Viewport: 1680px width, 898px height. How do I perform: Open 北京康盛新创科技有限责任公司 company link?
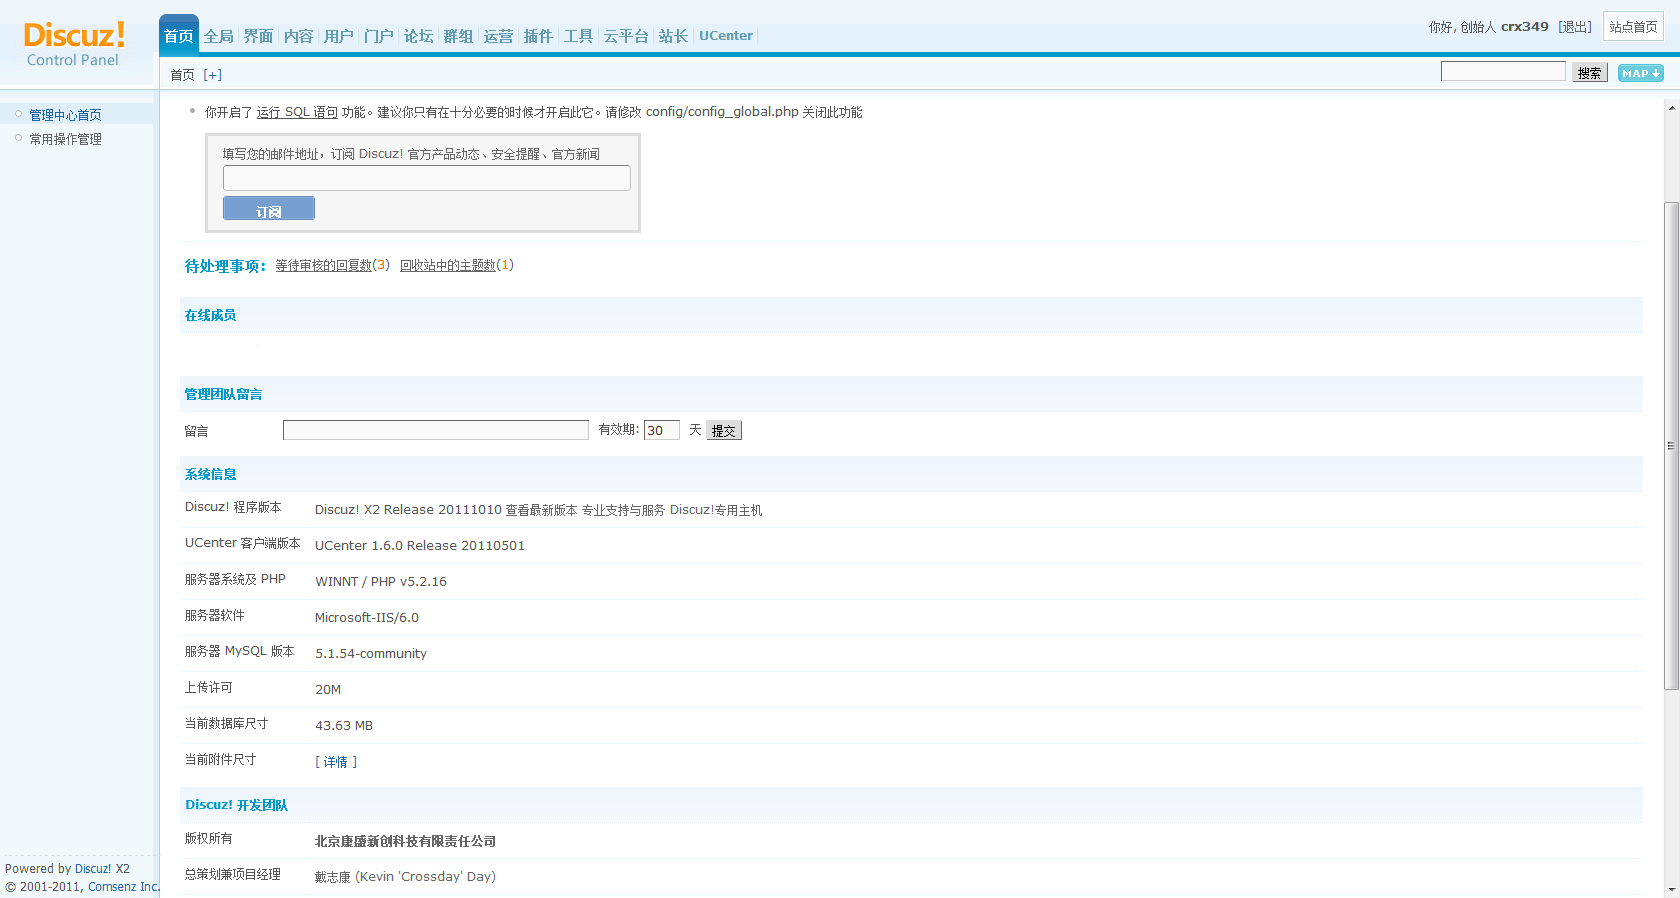point(405,841)
